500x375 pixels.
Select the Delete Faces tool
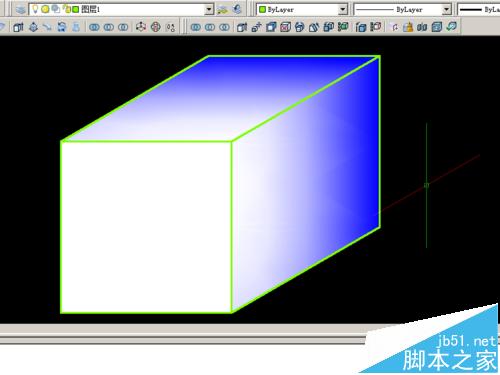[285, 27]
